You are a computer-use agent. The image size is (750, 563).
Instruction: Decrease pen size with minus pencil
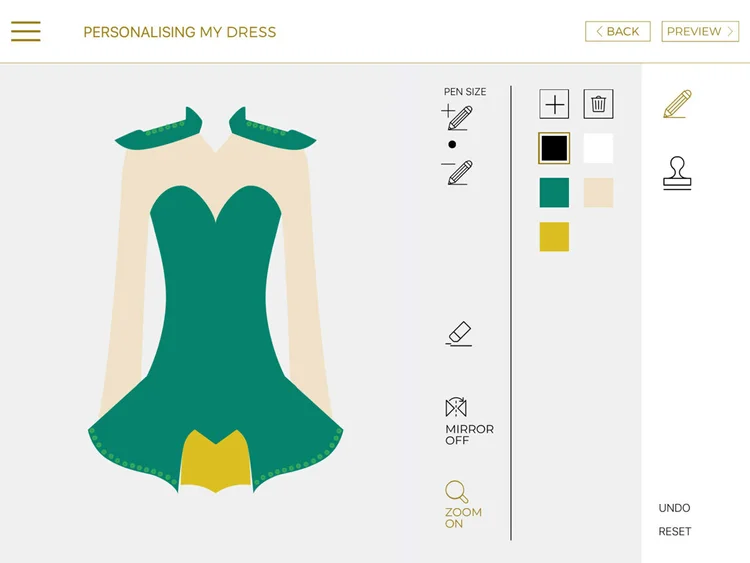tap(457, 172)
